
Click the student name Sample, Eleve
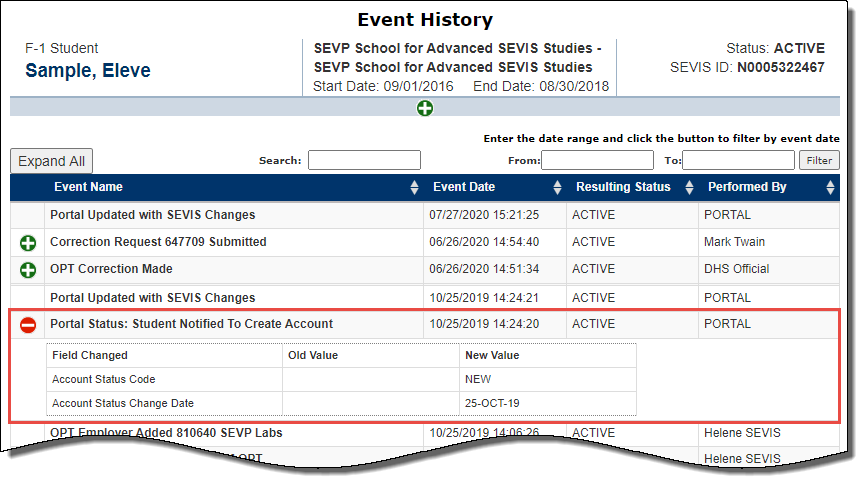[88, 70]
